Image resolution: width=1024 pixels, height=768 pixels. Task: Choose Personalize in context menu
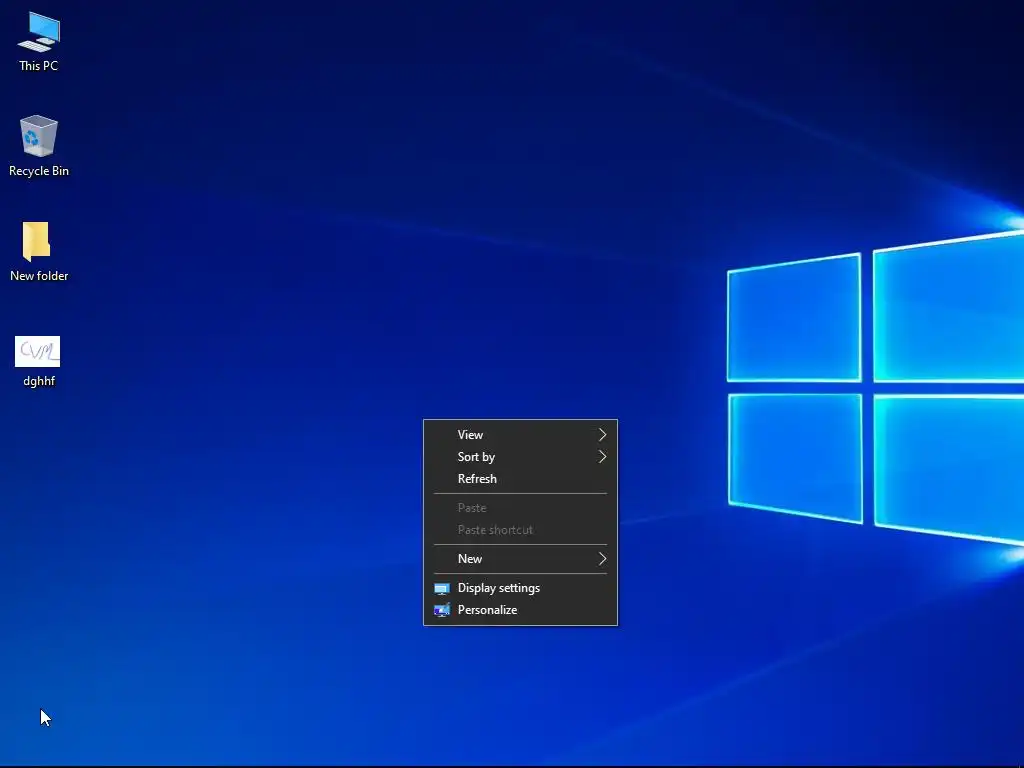tap(520, 610)
